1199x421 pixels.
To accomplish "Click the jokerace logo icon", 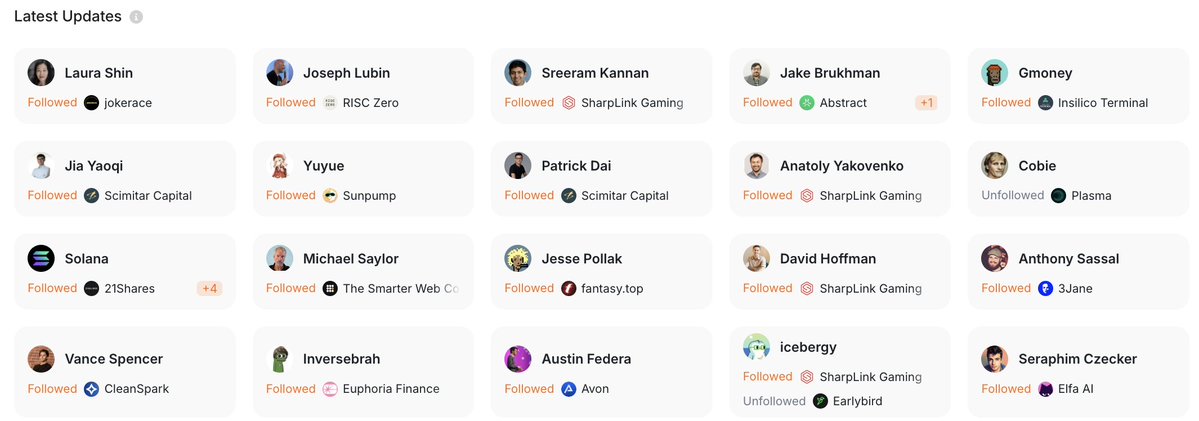I will 92,102.
